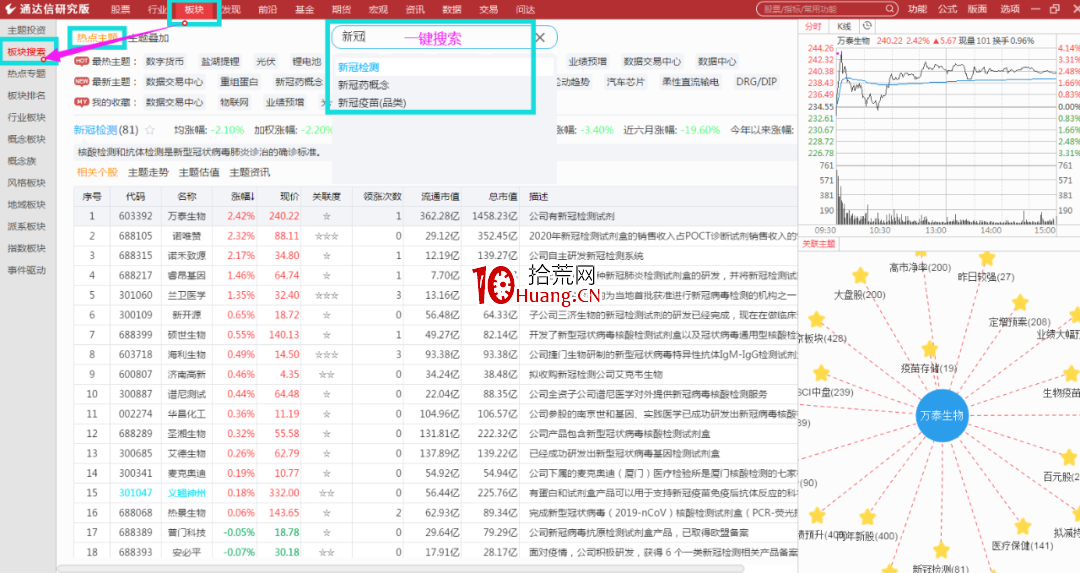Viewport: 1080px width, 573px height.
Task: Sort table by 涨幅 column header
Action: pyautogui.click(x=242, y=196)
